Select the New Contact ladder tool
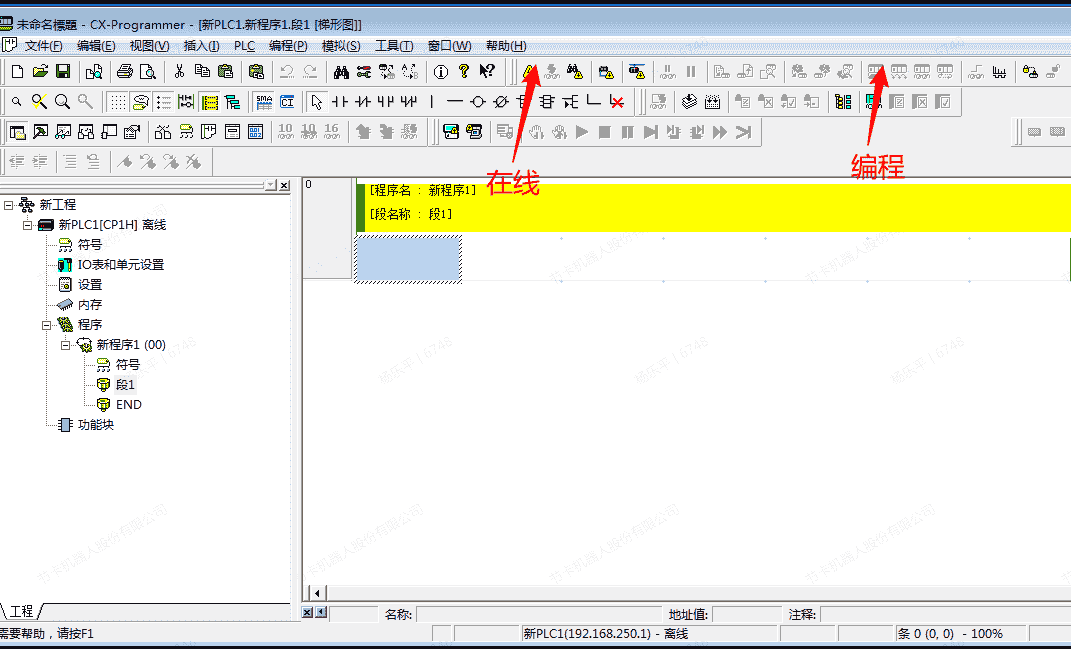 (340, 101)
